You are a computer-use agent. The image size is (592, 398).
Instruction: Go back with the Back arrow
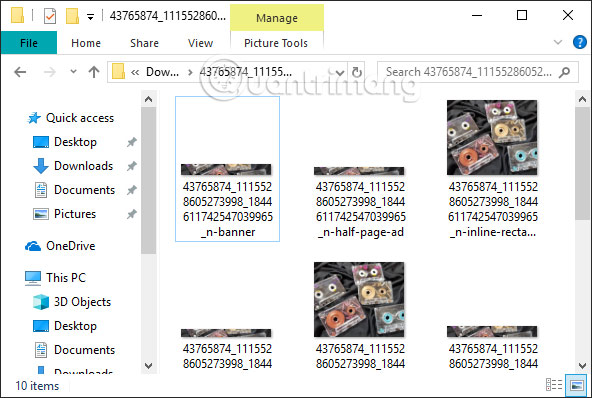[20, 72]
